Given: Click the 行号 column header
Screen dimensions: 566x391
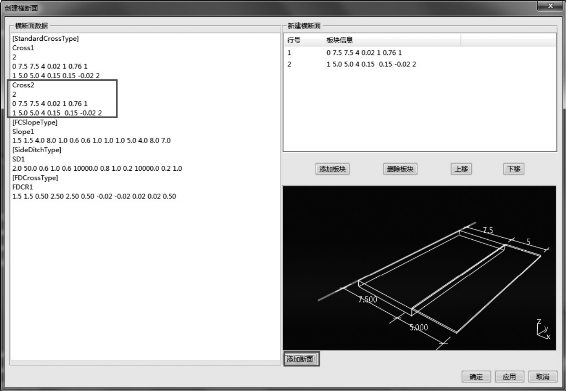Looking at the screenshot, I should (294, 40).
